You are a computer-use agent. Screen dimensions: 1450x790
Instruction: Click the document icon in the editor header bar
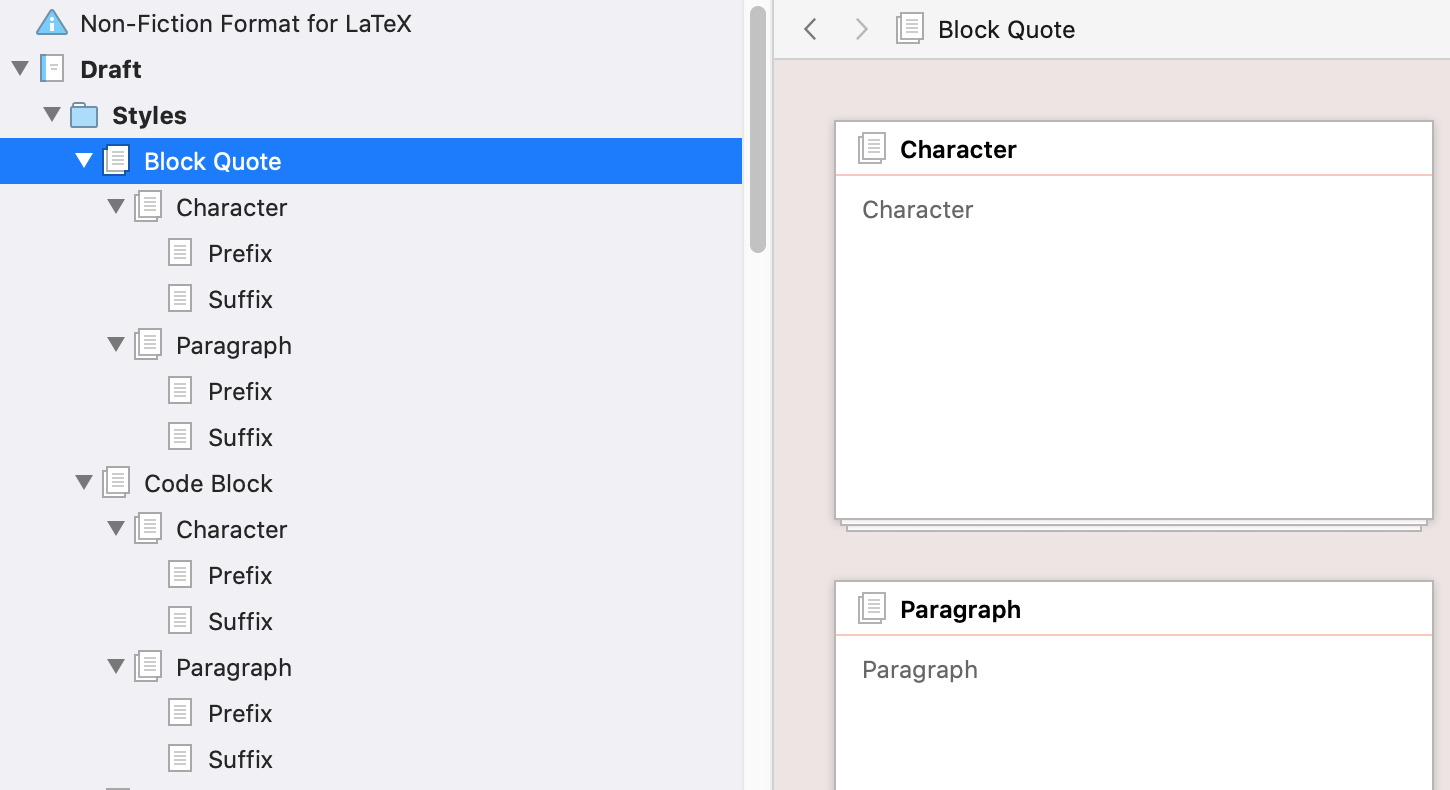point(910,29)
